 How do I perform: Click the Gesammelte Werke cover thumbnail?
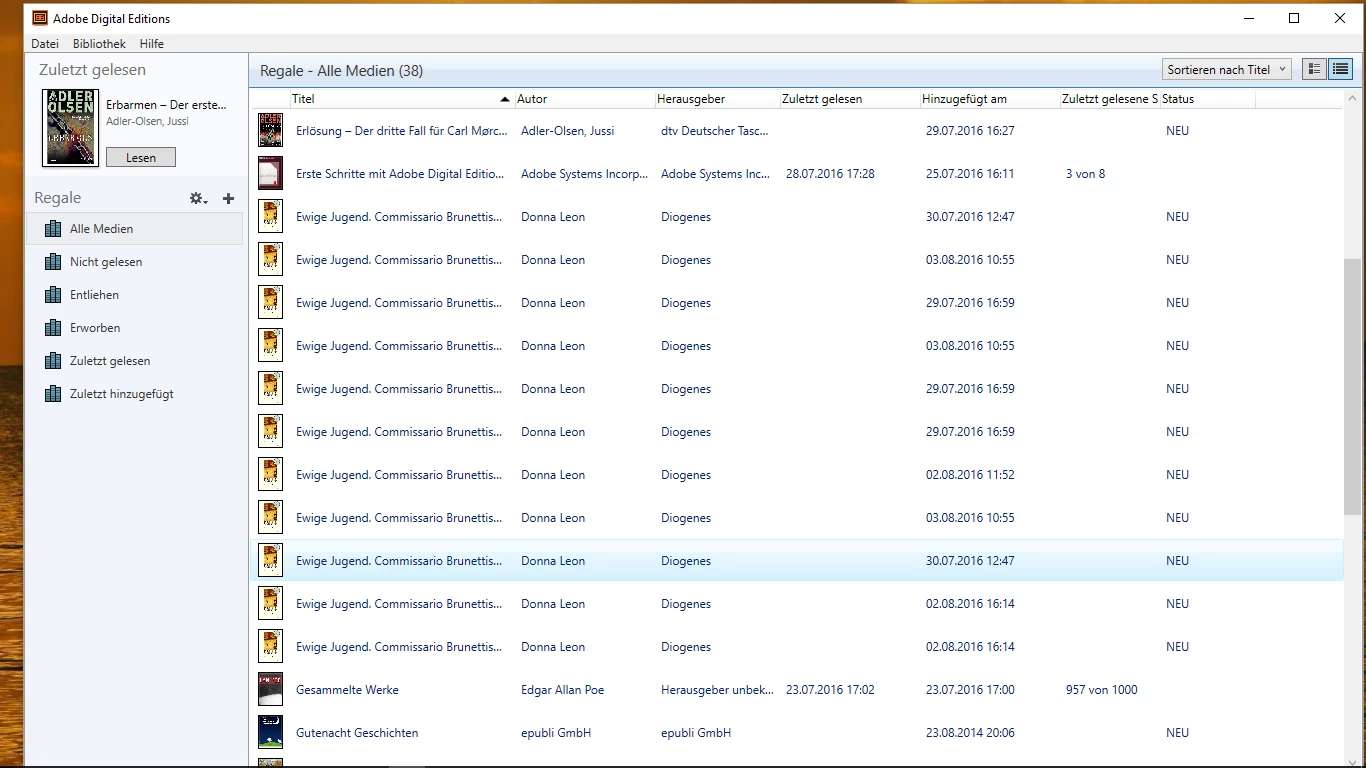point(270,690)
